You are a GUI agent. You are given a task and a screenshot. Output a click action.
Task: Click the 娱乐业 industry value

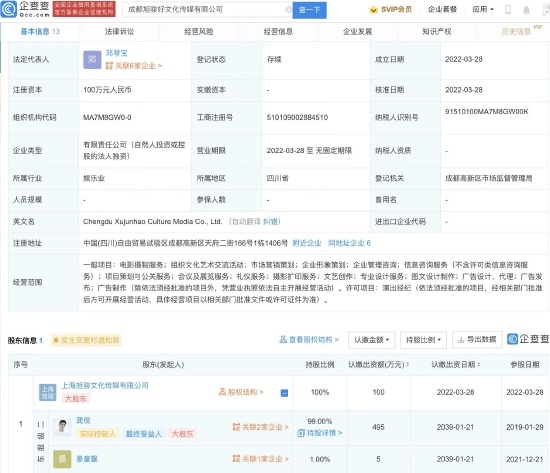tap(94, 178)
